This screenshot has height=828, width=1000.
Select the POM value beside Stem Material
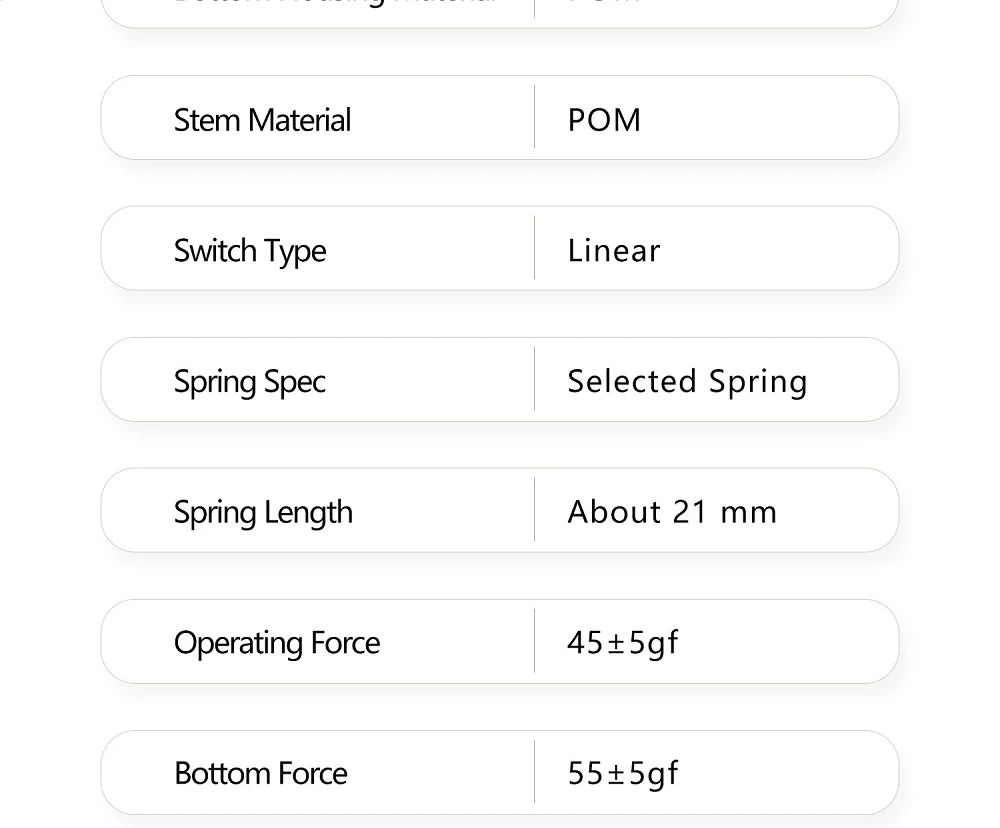[x=604, y=120]
